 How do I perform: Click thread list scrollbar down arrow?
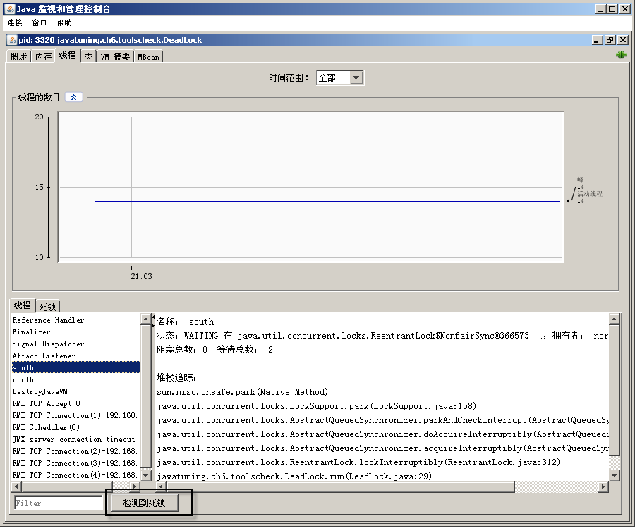(x=145, y=473)
